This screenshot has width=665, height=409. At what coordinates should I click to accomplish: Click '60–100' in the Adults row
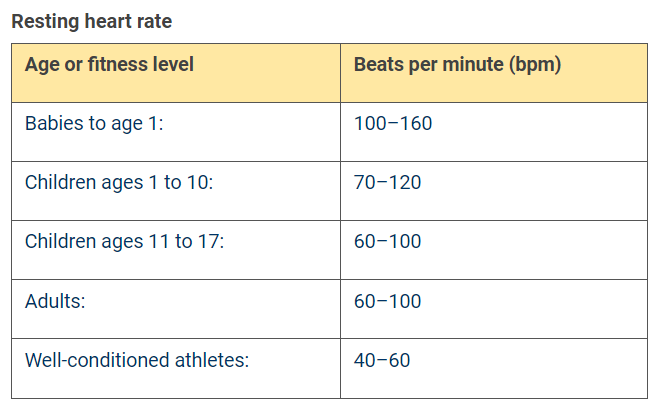(x=388, y=301)
